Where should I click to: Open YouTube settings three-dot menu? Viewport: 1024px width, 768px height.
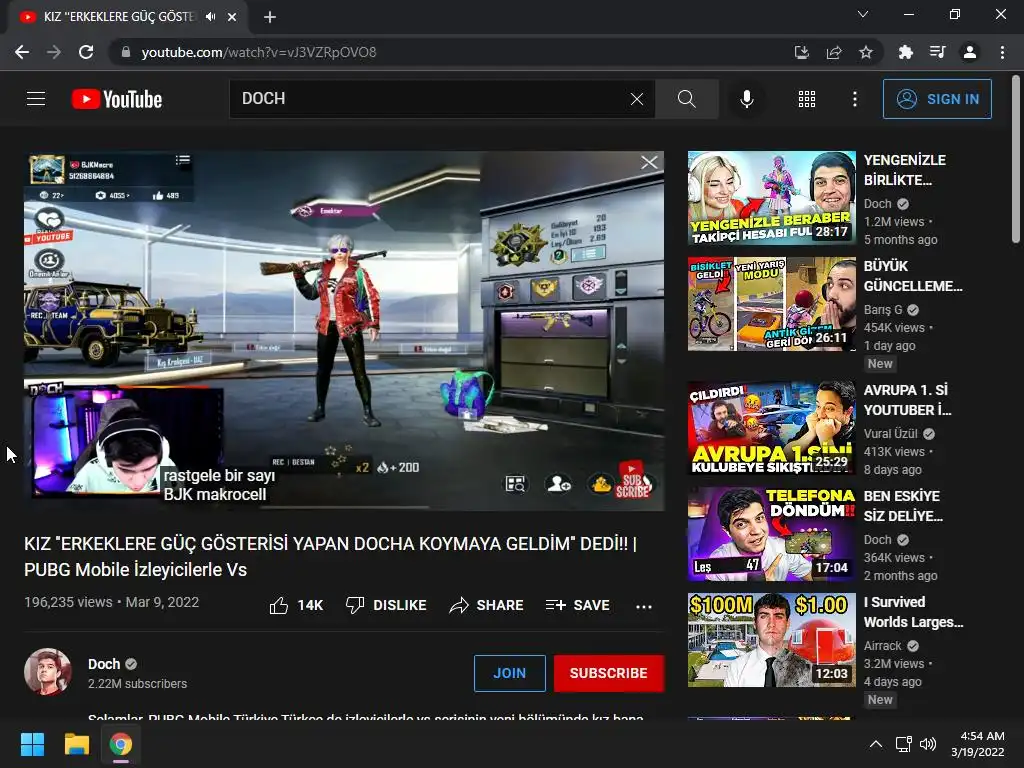click(x=854, y=99)
